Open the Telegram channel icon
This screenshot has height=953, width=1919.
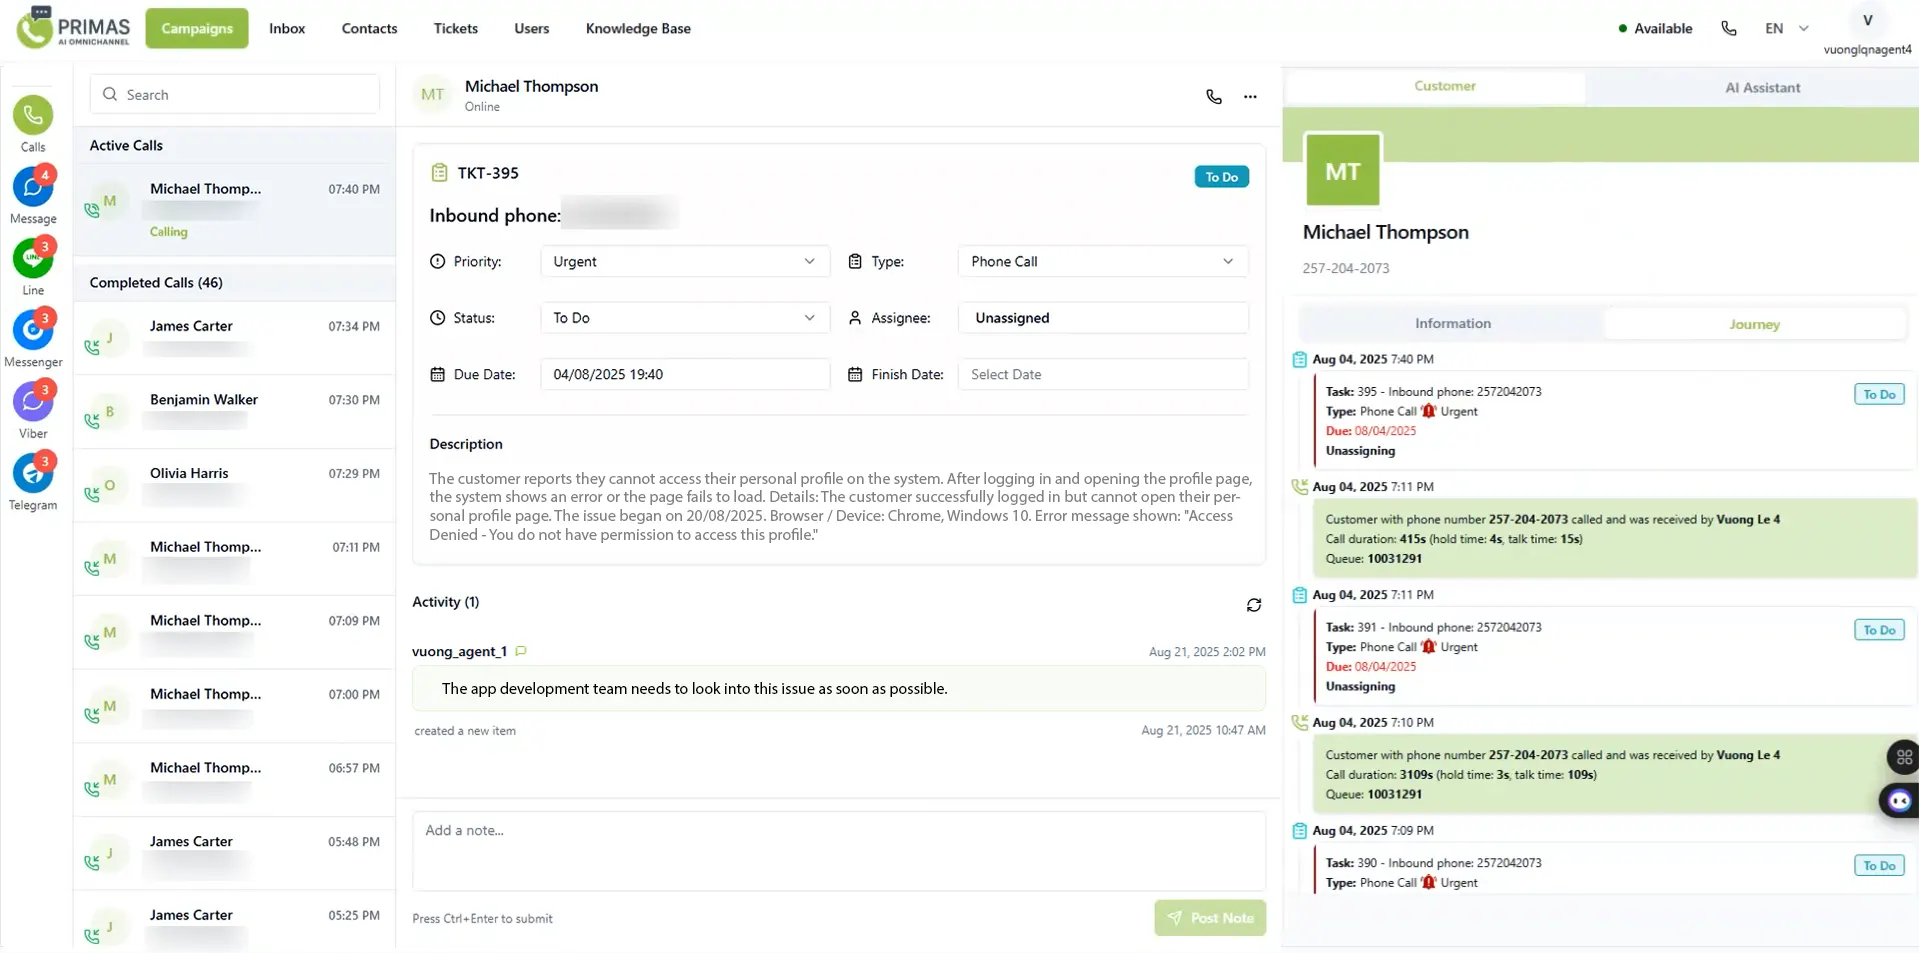pos(33,474)
